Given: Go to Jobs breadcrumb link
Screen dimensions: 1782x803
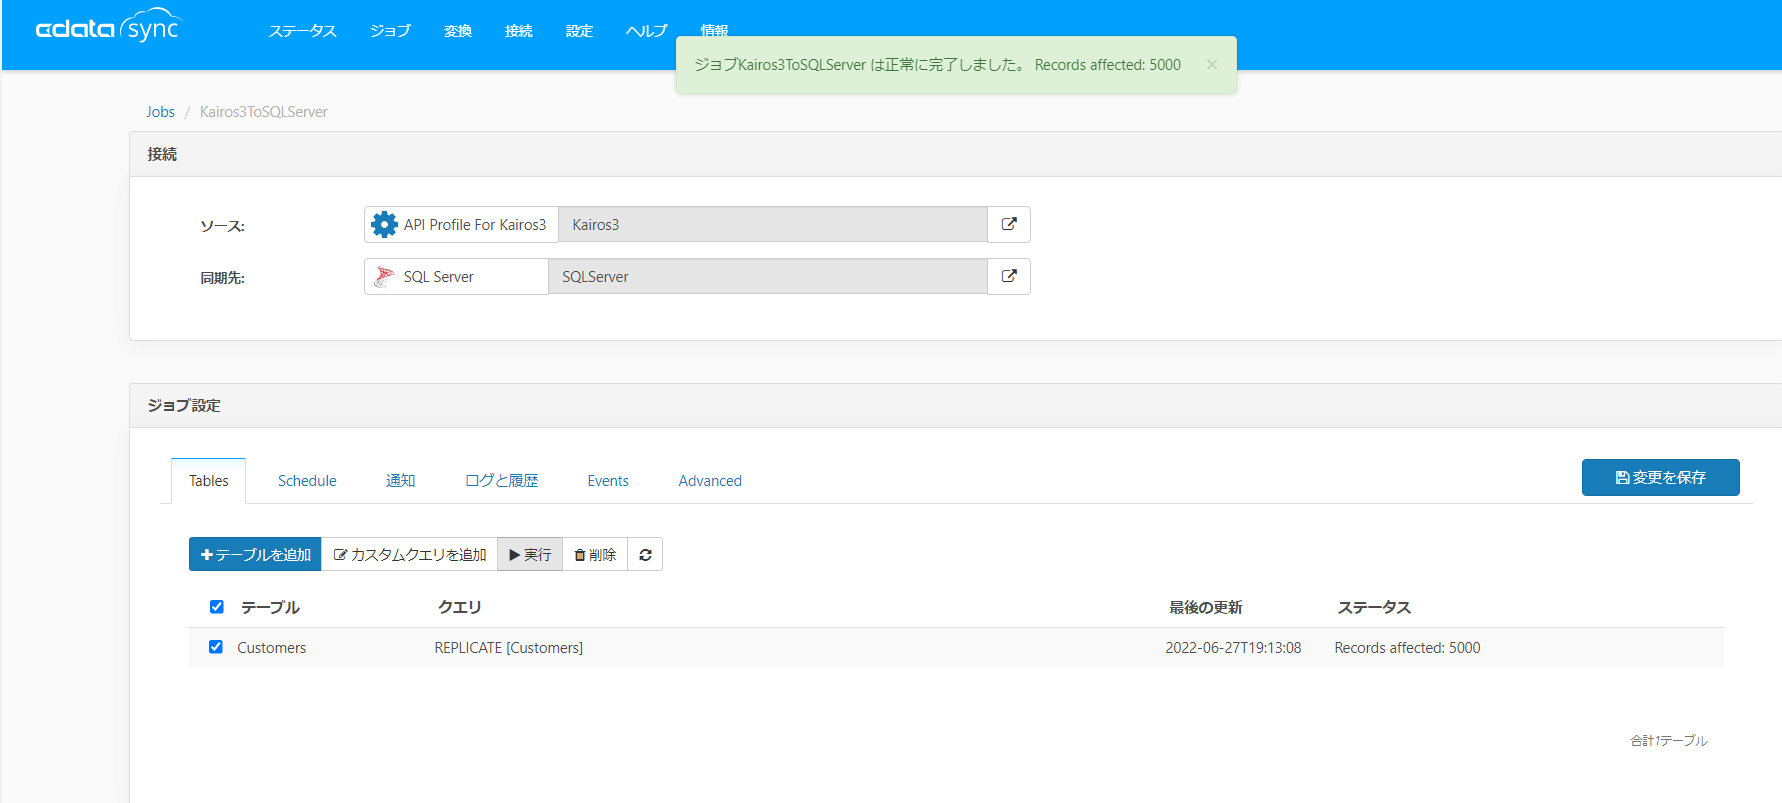Looking at the screenshot, I should [160, 112].
